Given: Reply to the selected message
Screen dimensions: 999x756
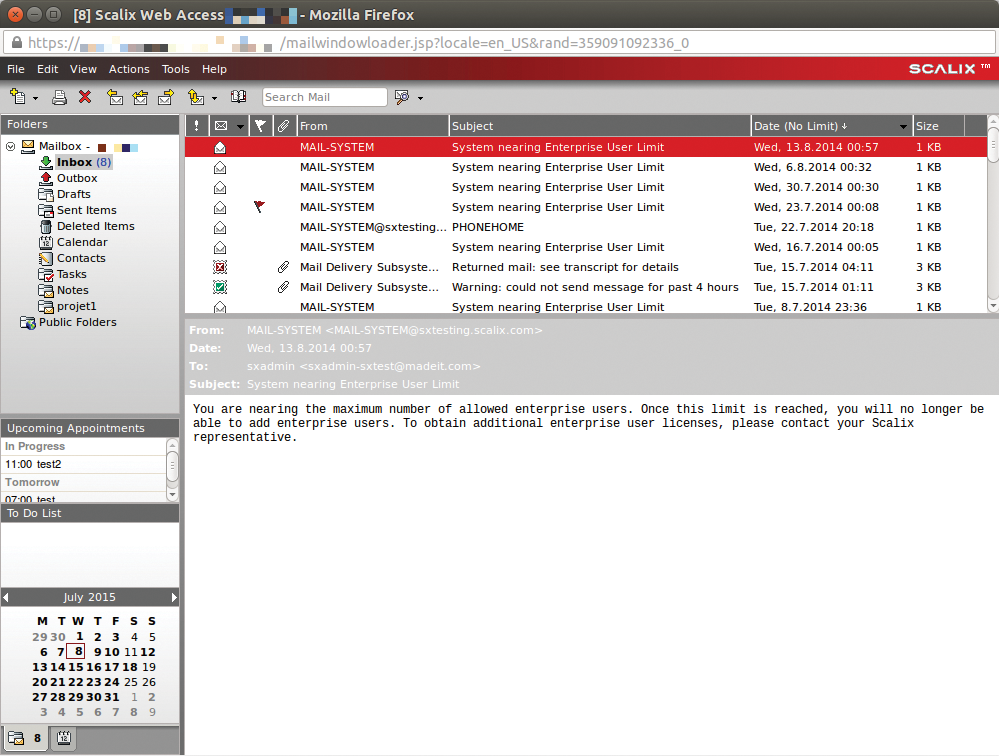Looking at the screenshot, I should click(115, 96).
